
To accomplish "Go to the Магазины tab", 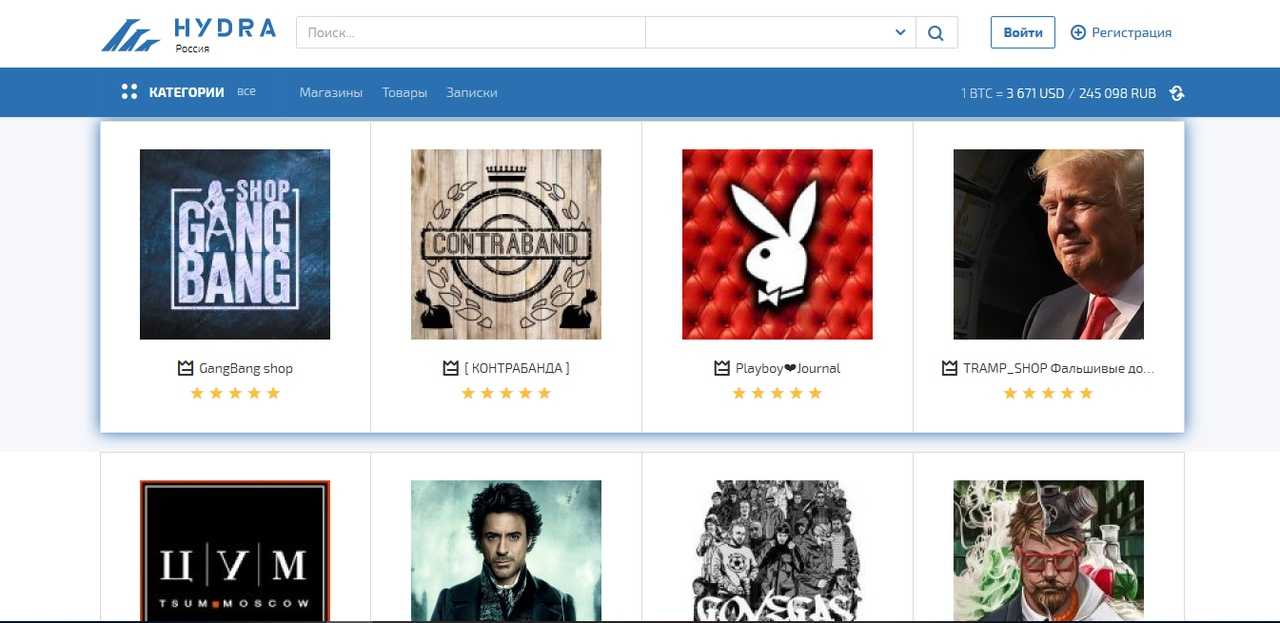I will [331, 92].
